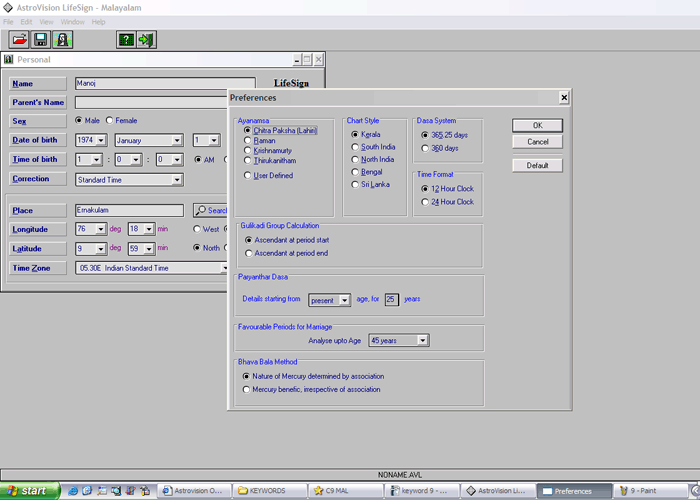The image size is (700, 500).
Task: Select Nature of Mercury determined by association
Action: point(313,376)
